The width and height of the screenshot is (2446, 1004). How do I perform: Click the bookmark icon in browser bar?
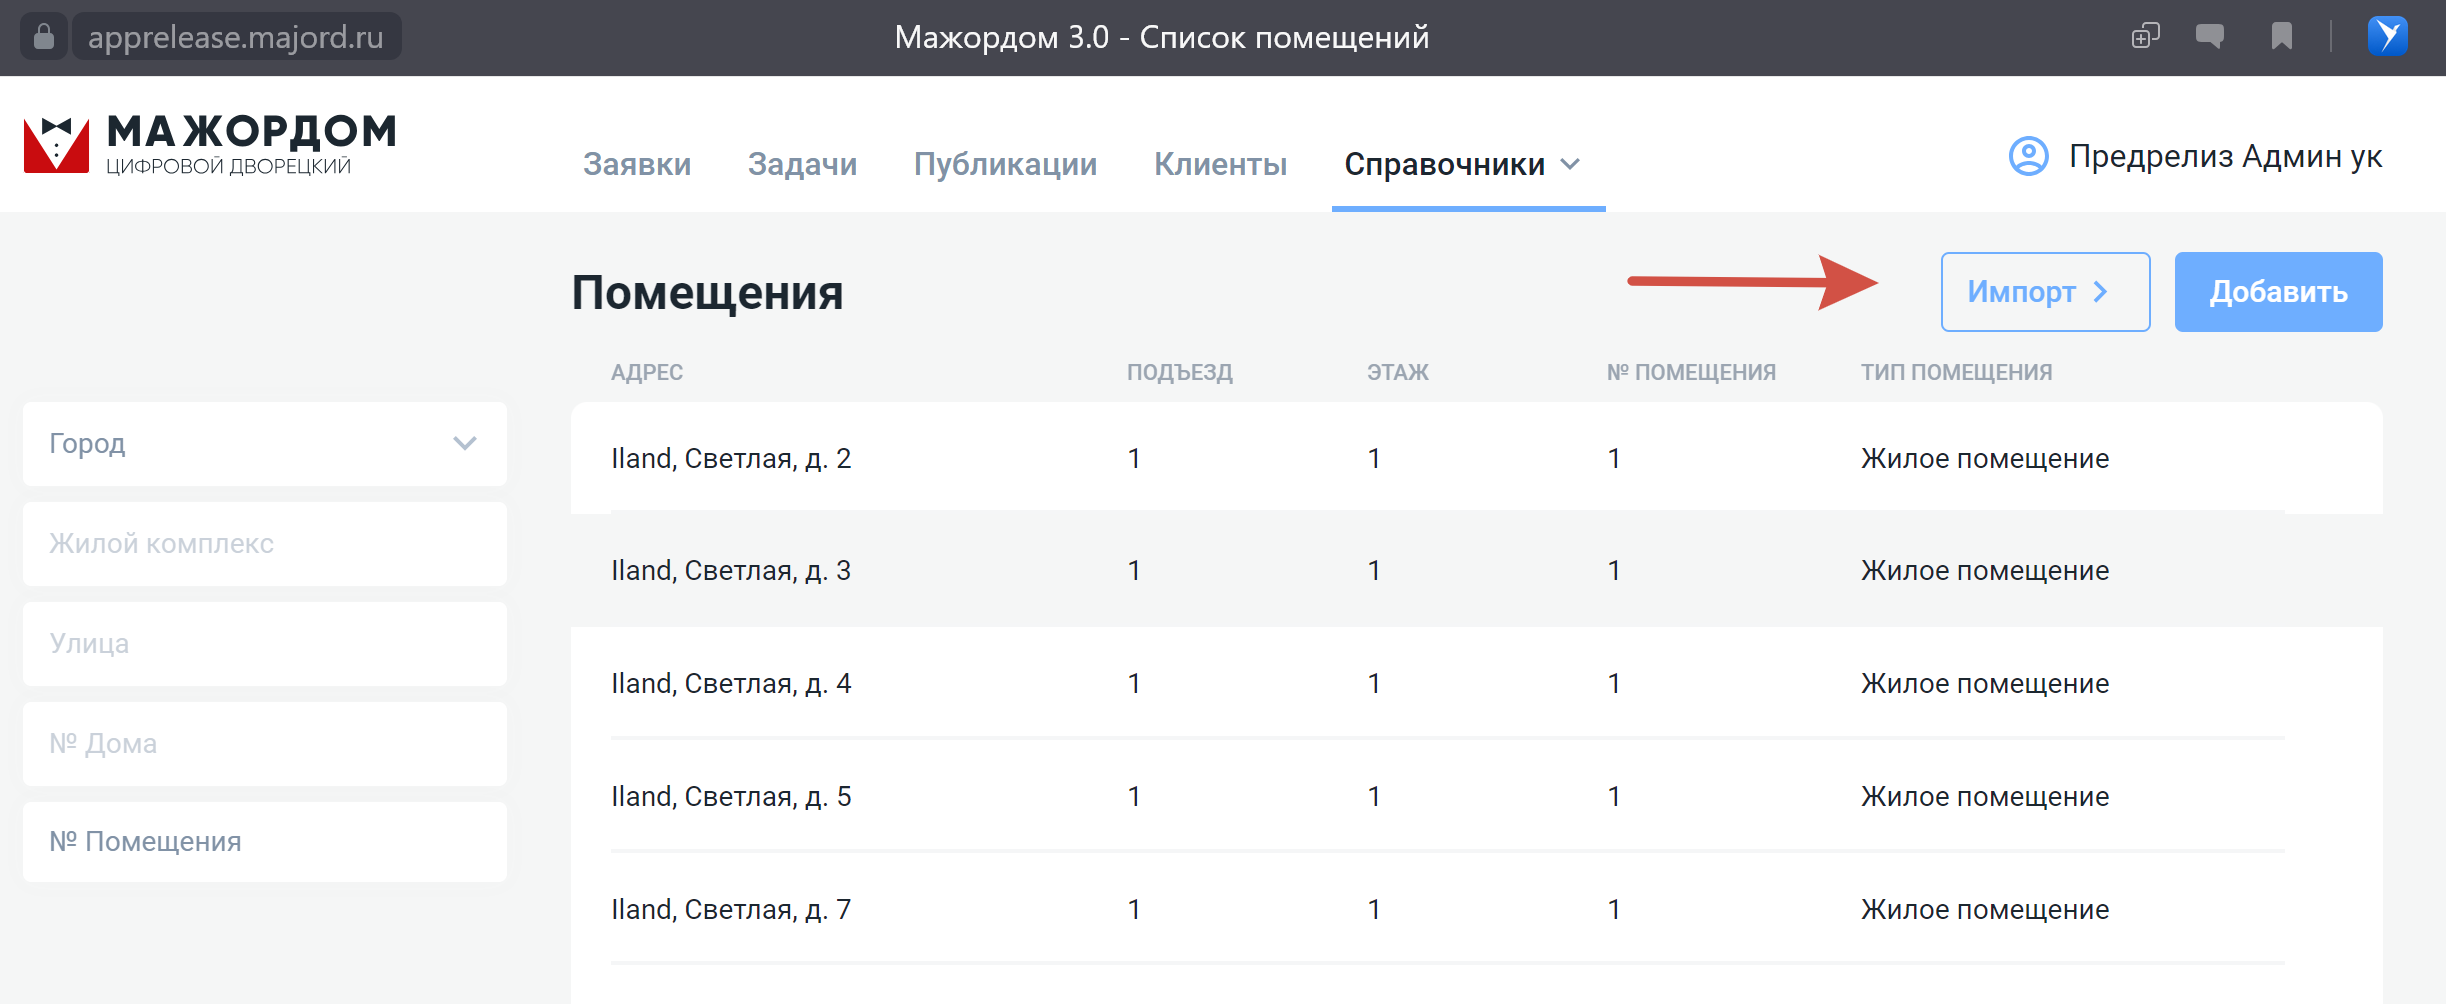click(2281, 37)
